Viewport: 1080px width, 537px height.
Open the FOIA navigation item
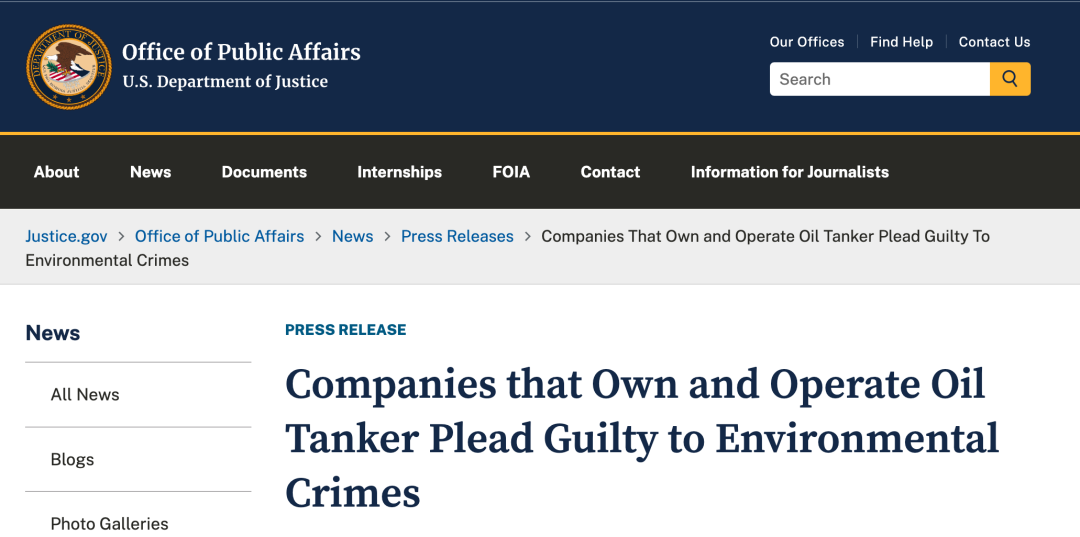(511, 172)
